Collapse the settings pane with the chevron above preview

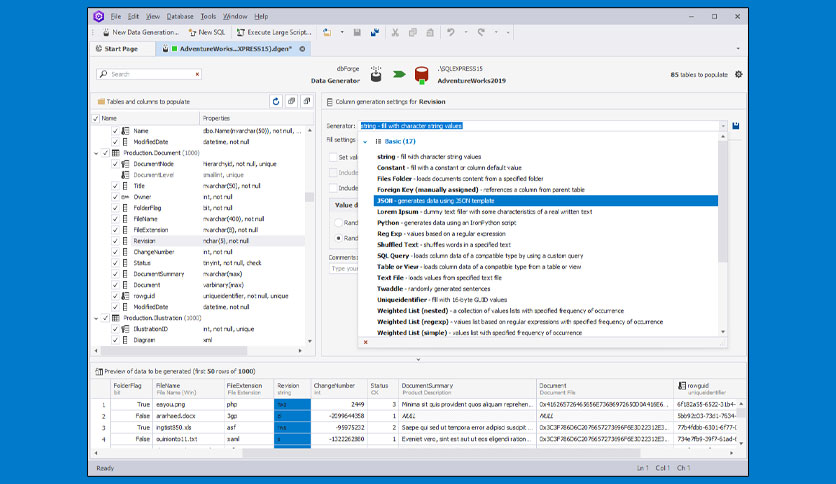[419, 360]
